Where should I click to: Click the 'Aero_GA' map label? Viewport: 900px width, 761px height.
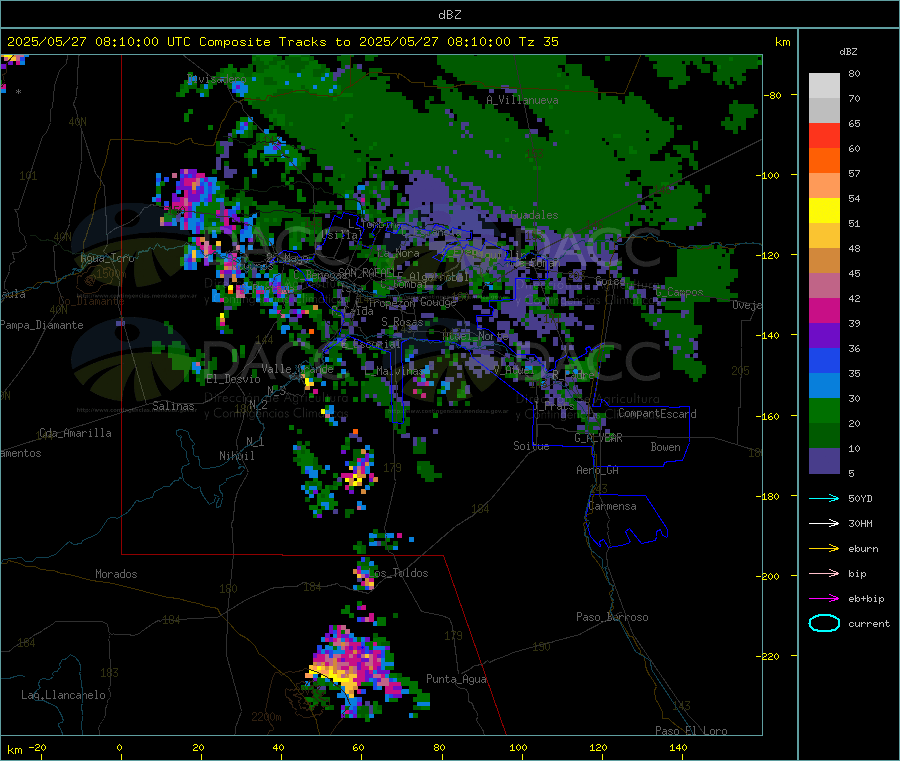pyautogui.click(x=597, y=470)
